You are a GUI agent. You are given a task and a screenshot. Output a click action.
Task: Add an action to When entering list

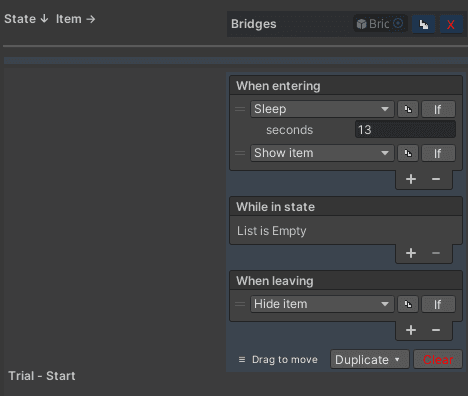411,179
